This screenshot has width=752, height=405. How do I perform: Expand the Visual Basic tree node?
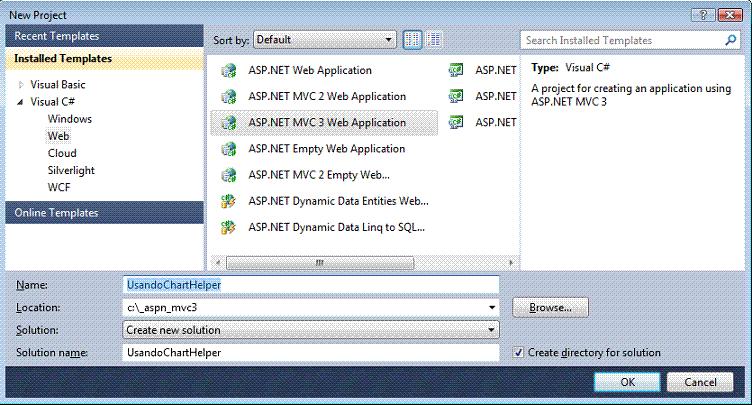point(21,85)
